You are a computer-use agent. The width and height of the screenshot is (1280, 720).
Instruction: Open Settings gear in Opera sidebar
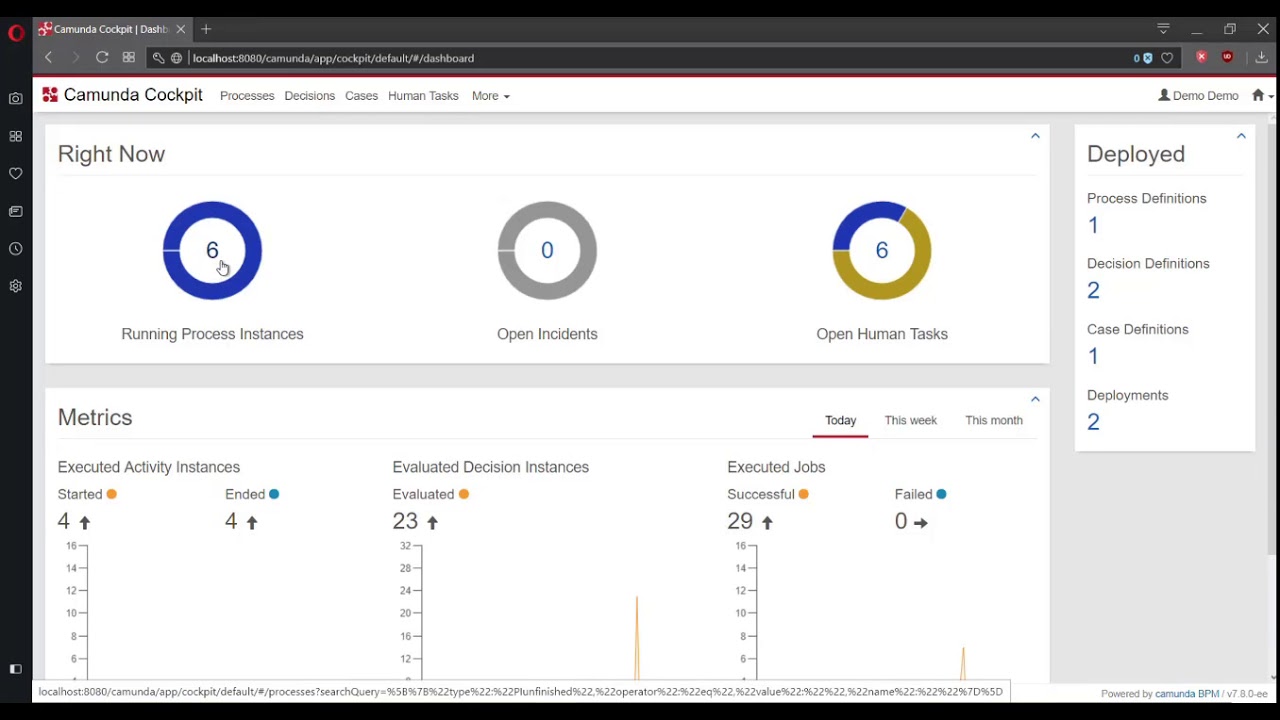click(x=16, y=286)
